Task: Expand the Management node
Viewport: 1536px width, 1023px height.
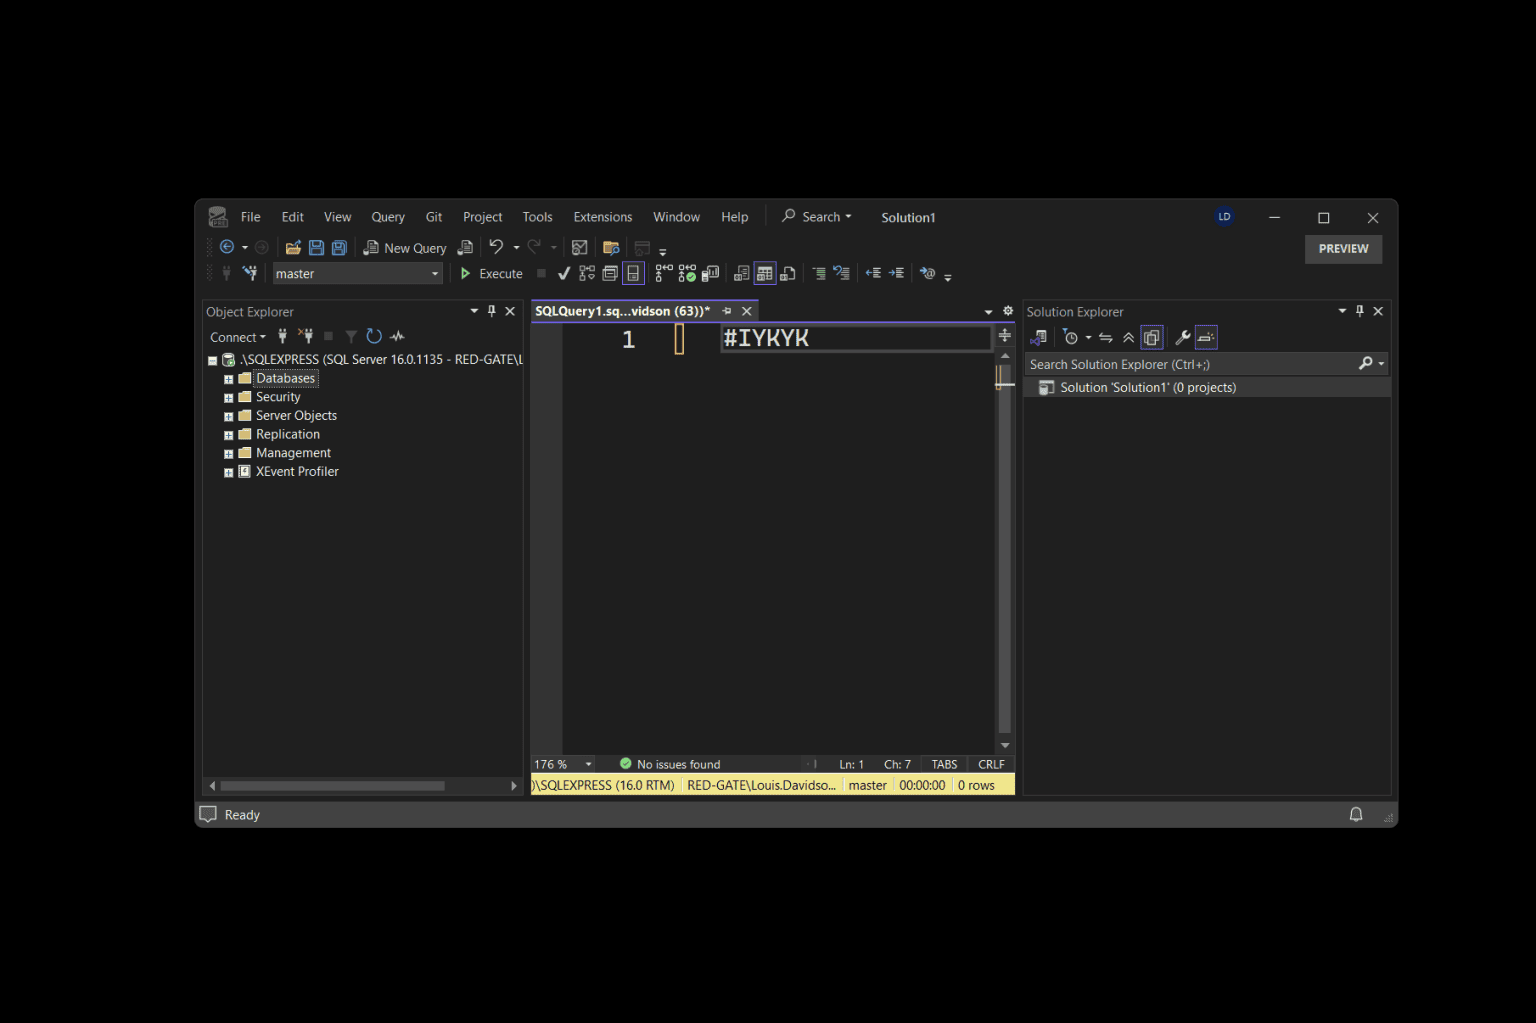Action: pos(228,454)
